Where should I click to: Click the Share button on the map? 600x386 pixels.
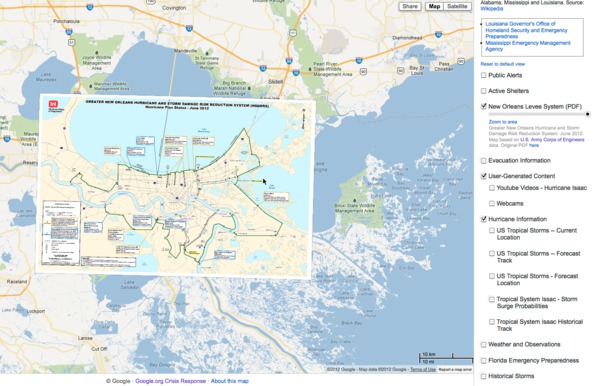pyautogui.click(x=410, y=7)
